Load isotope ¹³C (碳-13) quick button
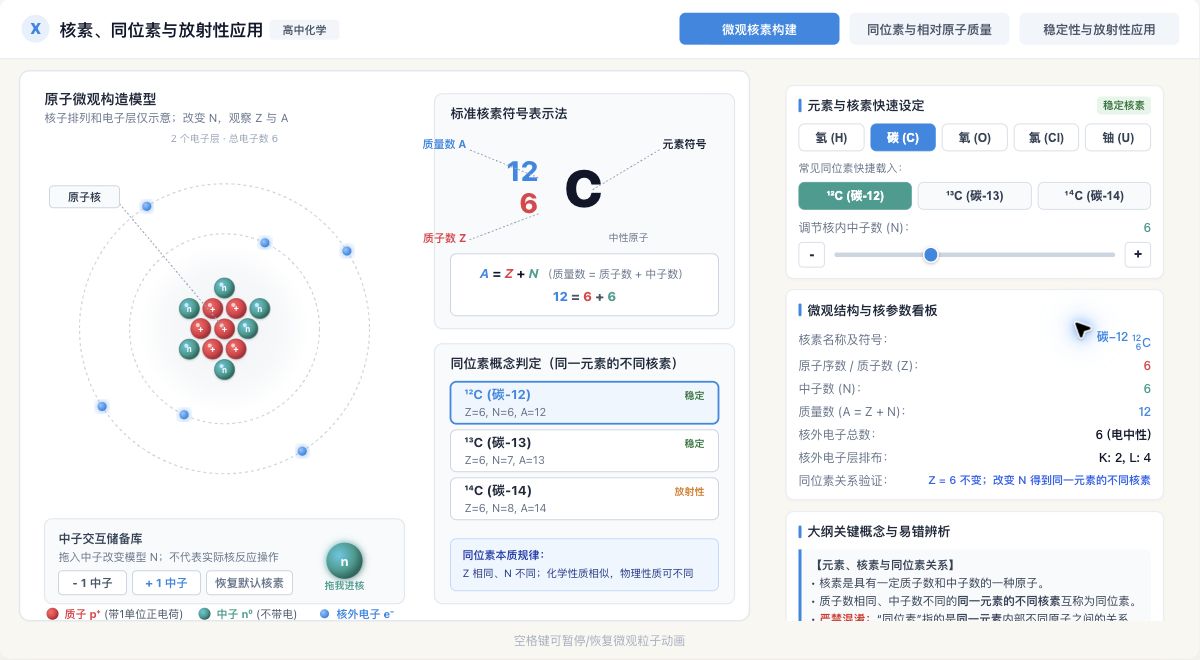 [974, 195]
